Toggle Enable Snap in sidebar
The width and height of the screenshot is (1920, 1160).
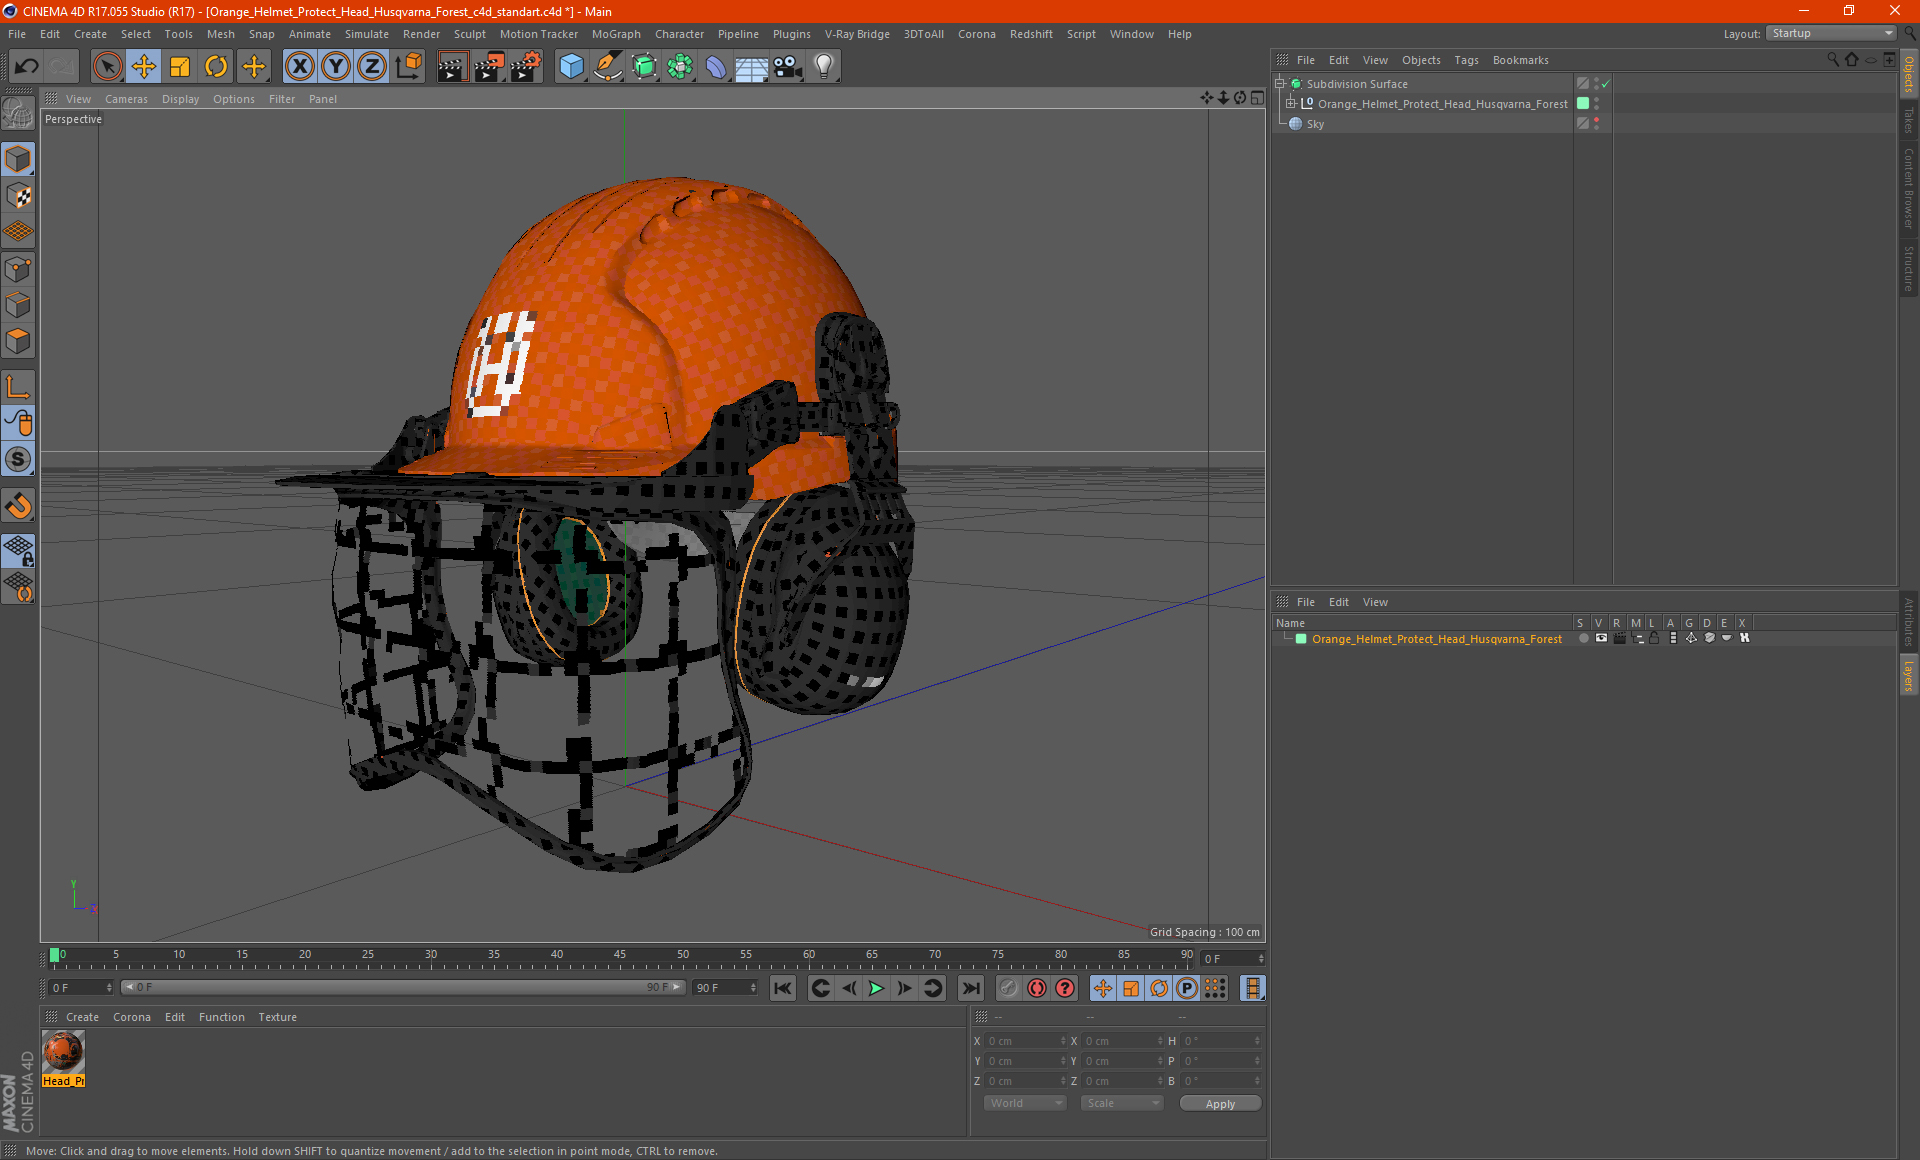tap(18, 505)
